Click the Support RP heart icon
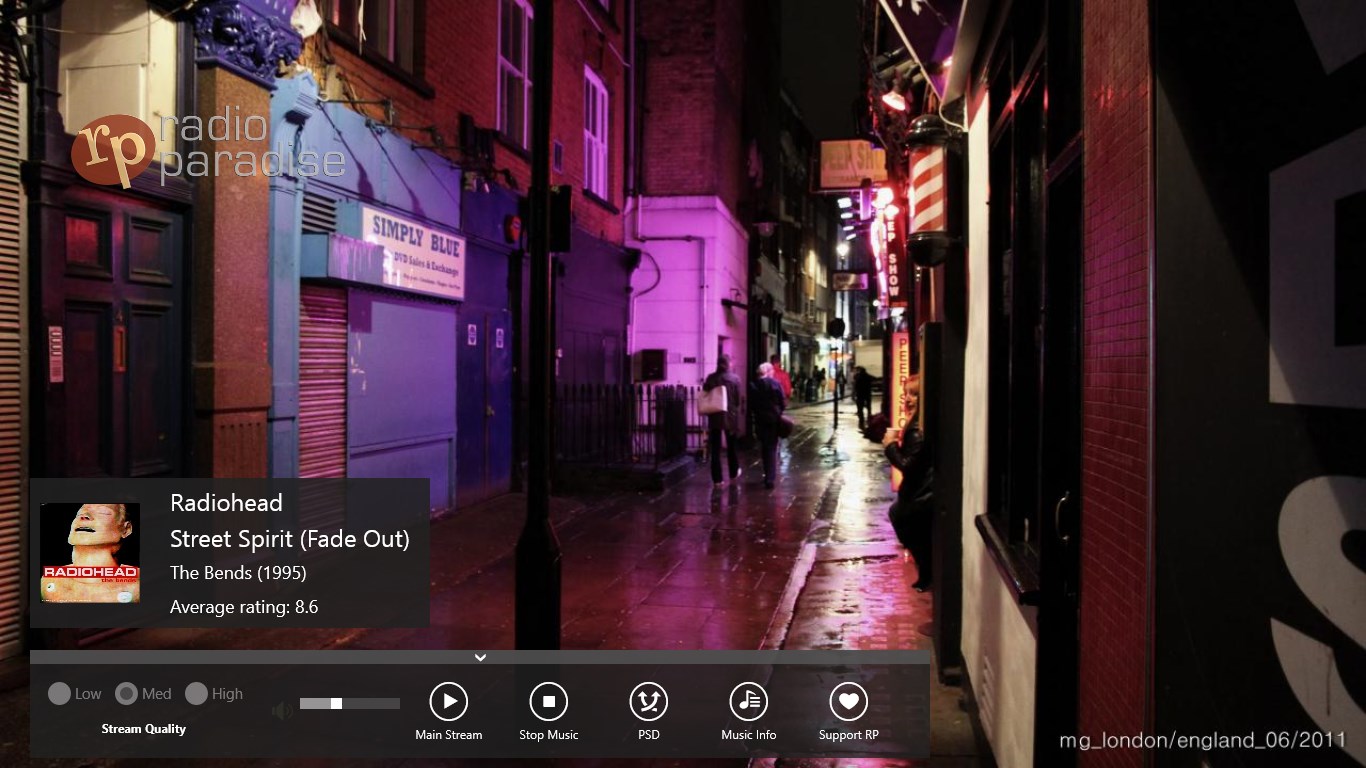 (847, 700)
